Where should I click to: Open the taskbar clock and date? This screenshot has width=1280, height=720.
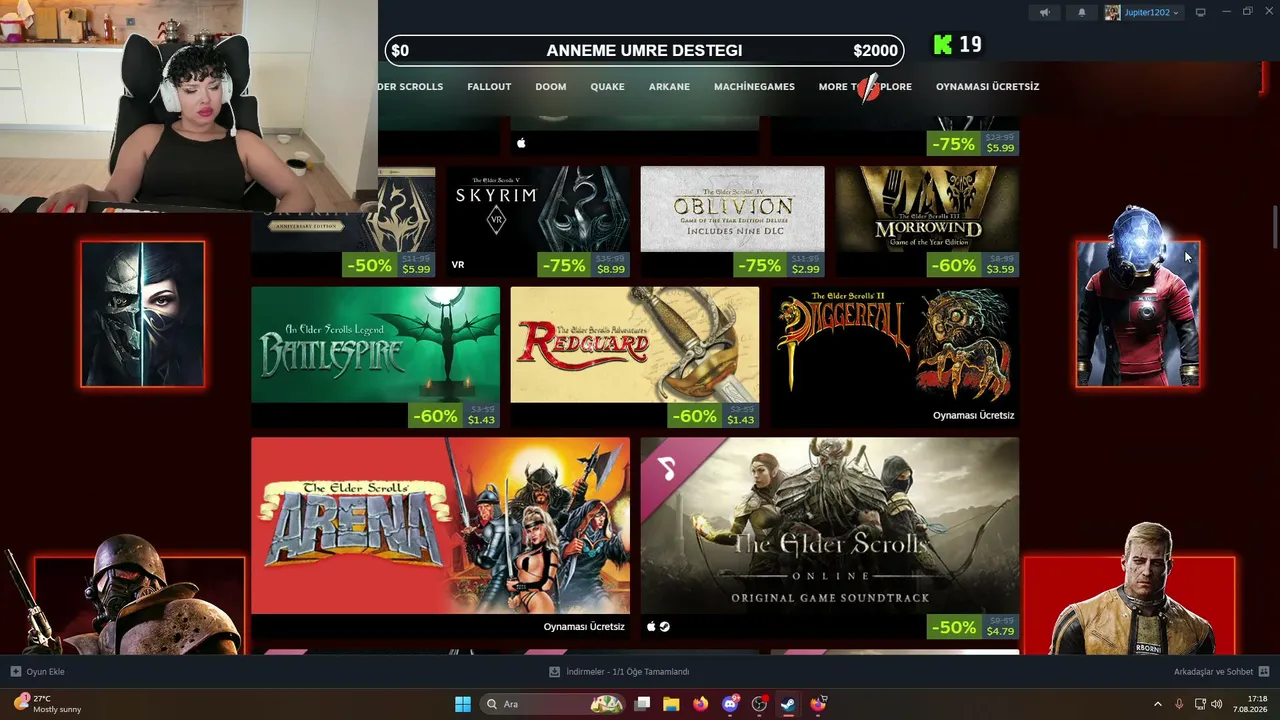[1250, 704]
